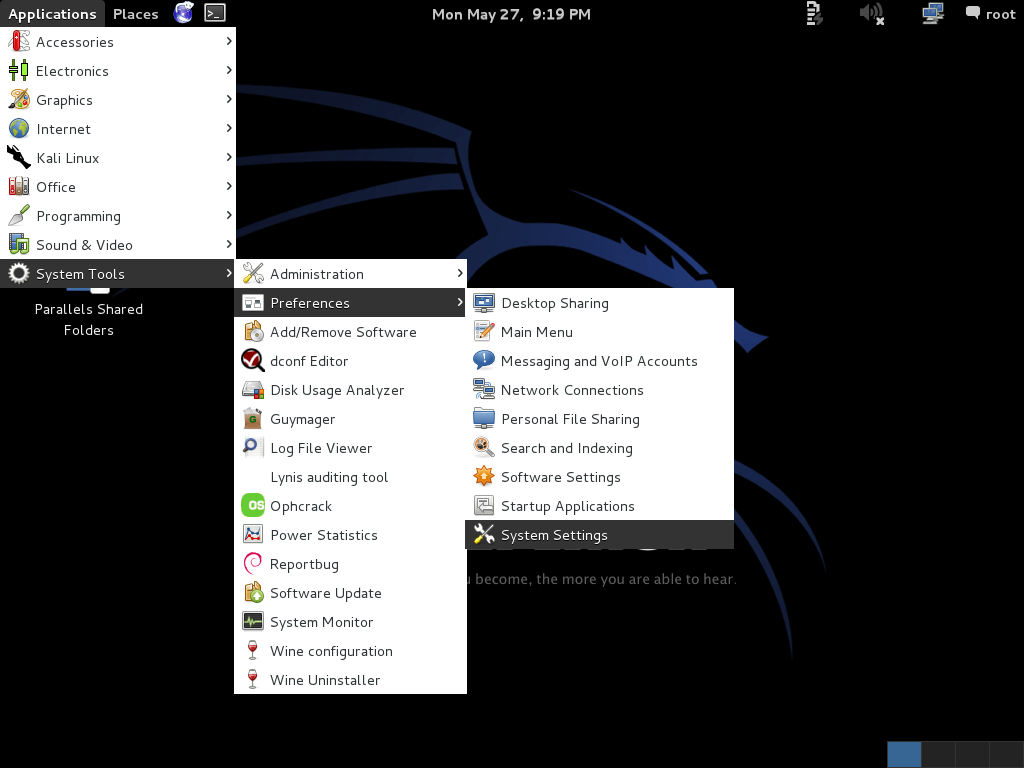Expand the Internet submenu arrow

[229, 128]
